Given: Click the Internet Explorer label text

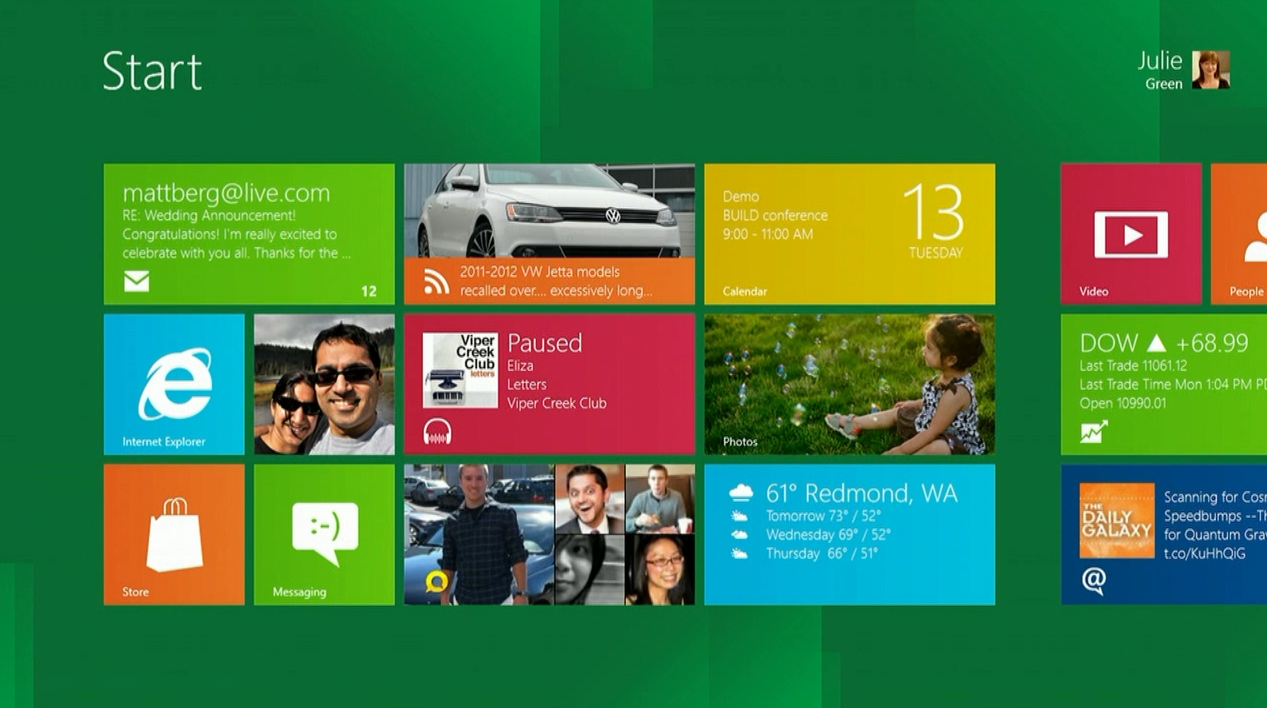Looking at the screenshot, I should [x=164, y=442].
